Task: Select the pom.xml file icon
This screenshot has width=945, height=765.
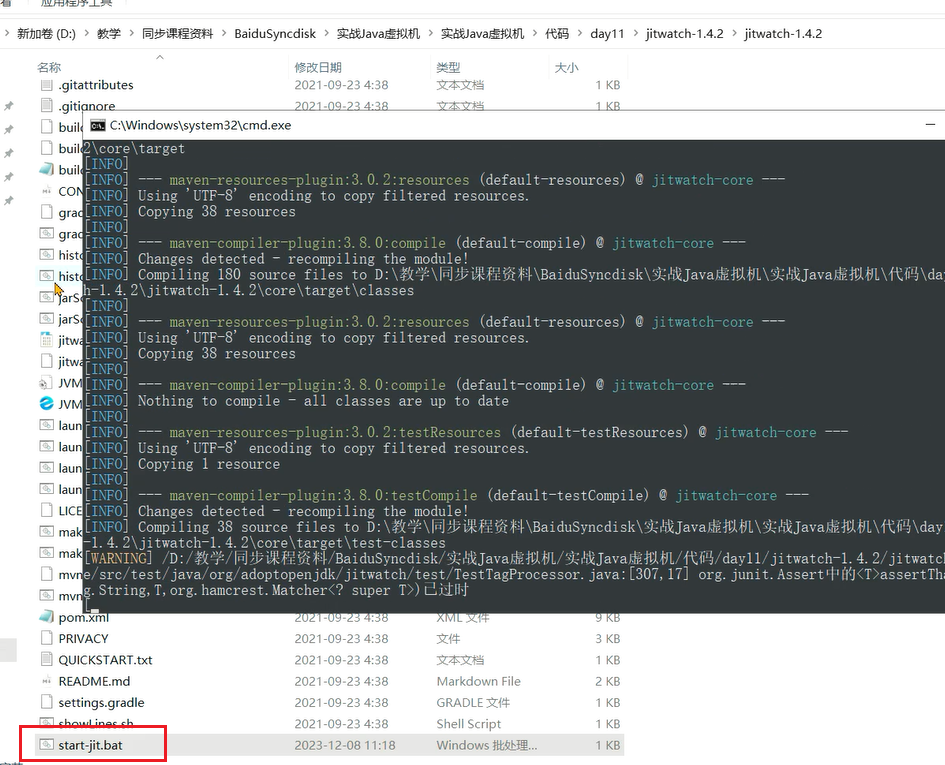Action: click(x=46, y=617)
